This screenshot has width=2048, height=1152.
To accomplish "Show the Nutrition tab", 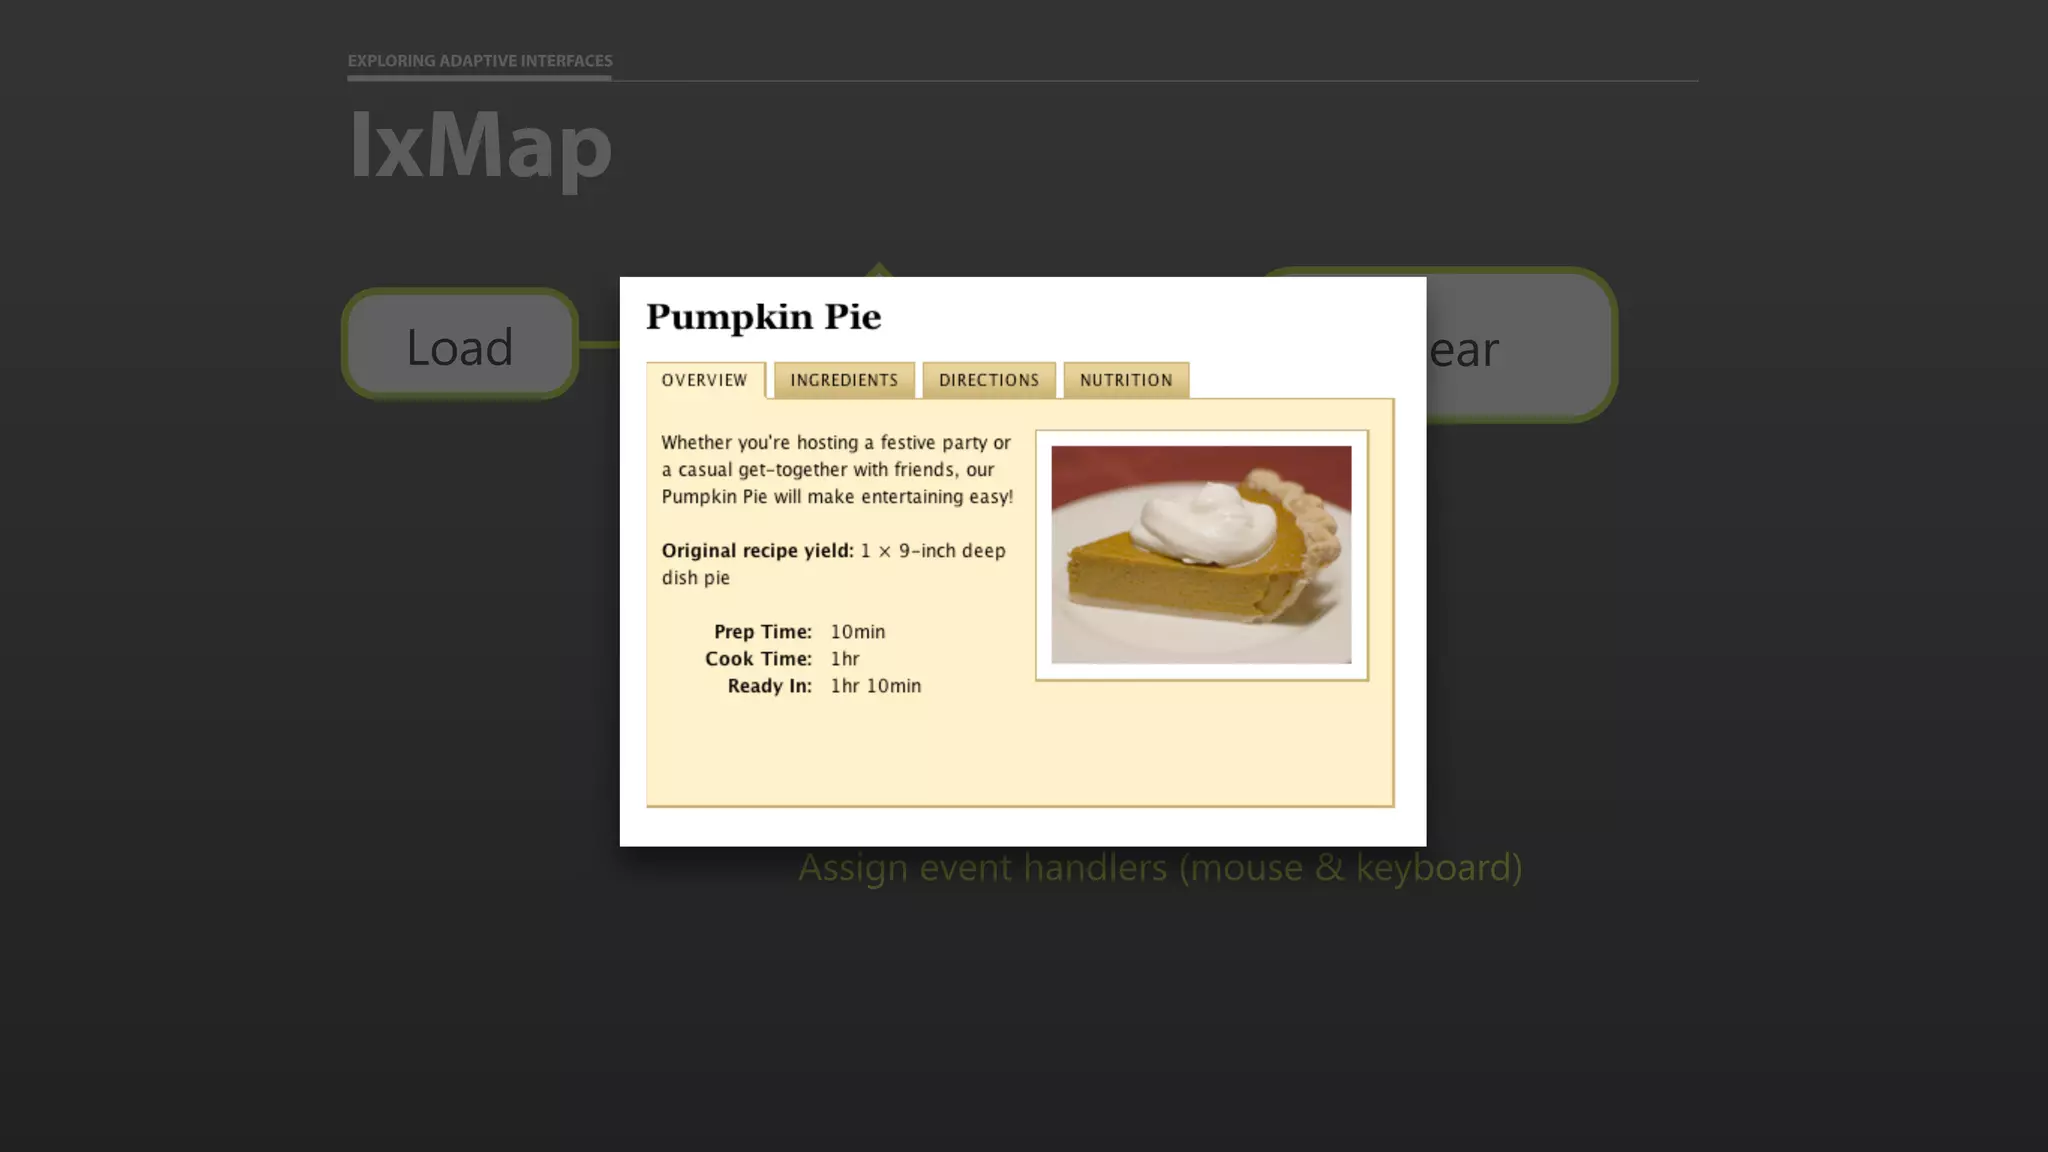I will (x=1126, y=380).
